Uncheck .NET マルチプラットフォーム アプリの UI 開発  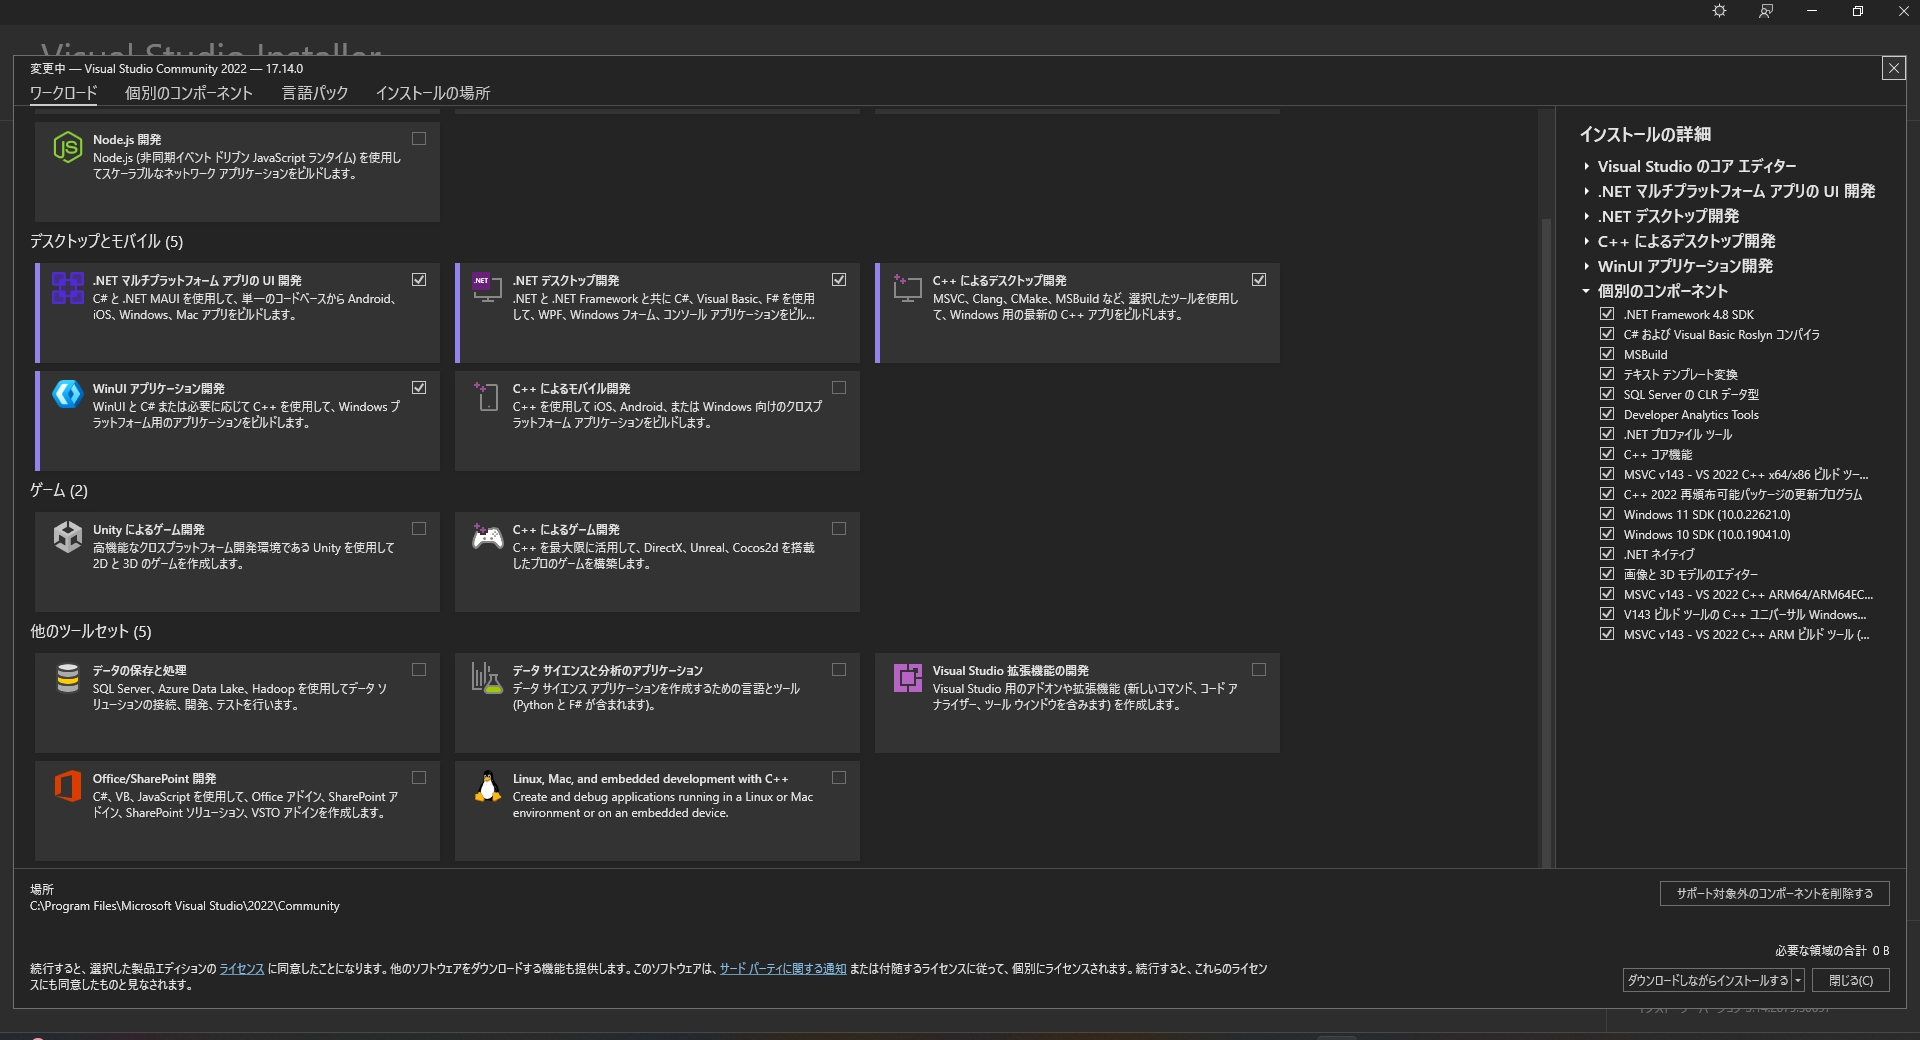[419, 280]
